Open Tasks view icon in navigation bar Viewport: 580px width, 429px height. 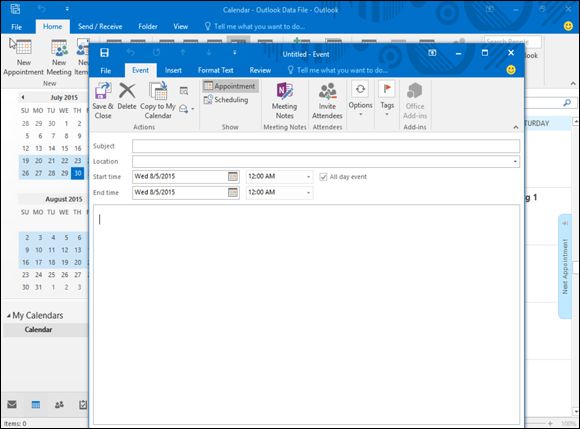coord(83,405)
